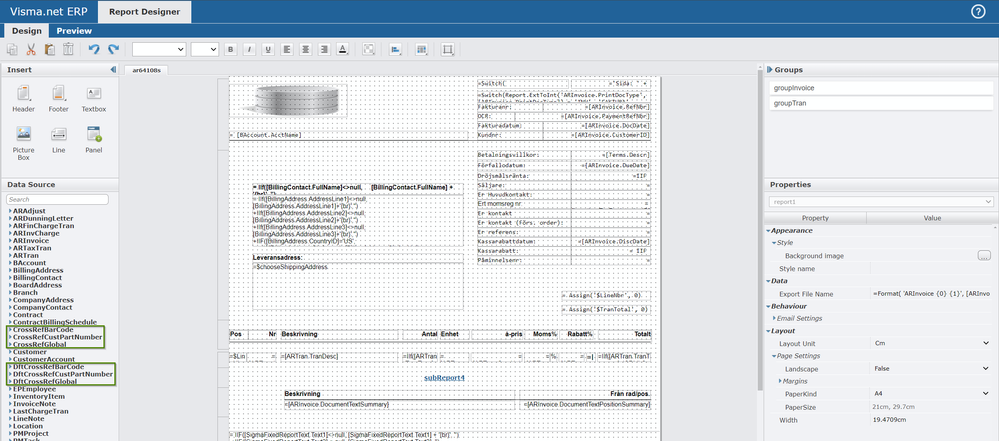Align text left
Screen dimensions: 999x441
287,50
